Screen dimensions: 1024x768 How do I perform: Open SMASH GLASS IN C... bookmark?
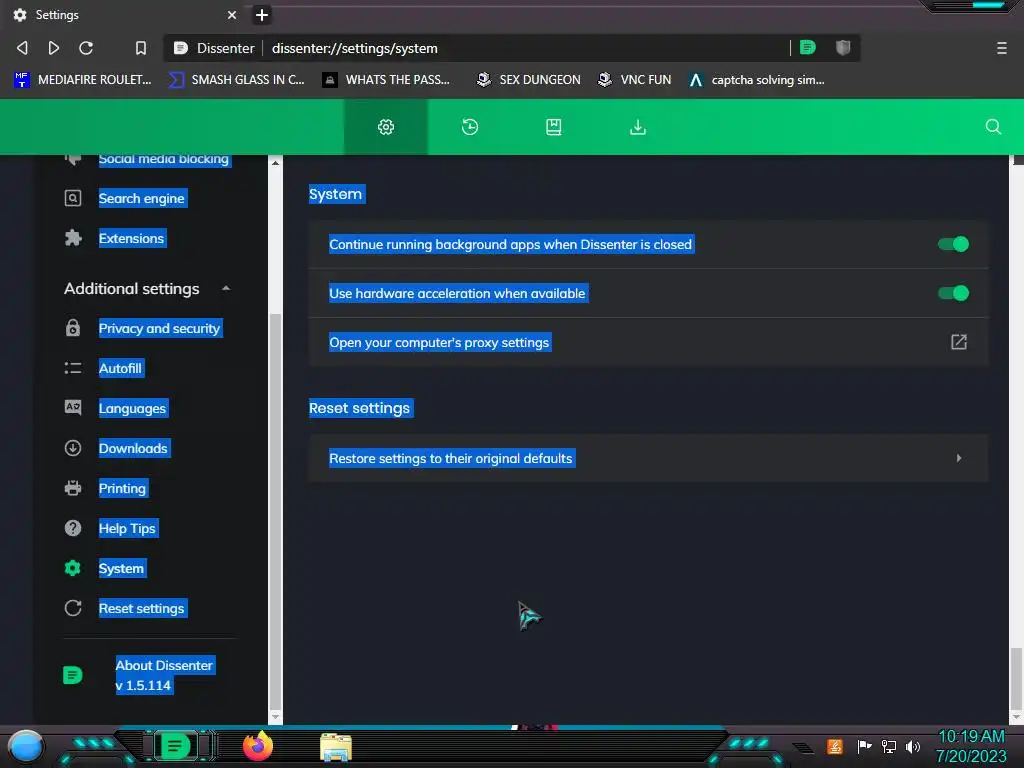pos(237,80)
